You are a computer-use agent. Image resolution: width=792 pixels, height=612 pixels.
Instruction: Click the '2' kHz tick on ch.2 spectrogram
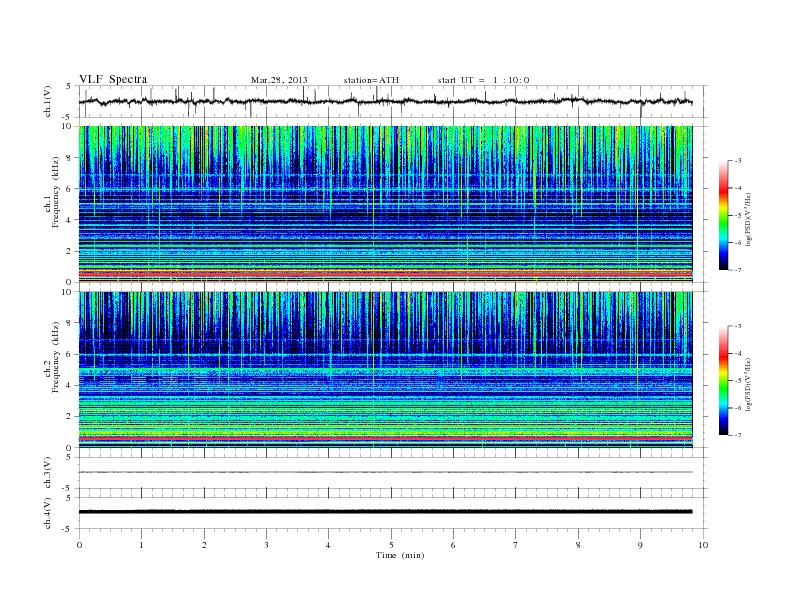(x=70, y=417)
